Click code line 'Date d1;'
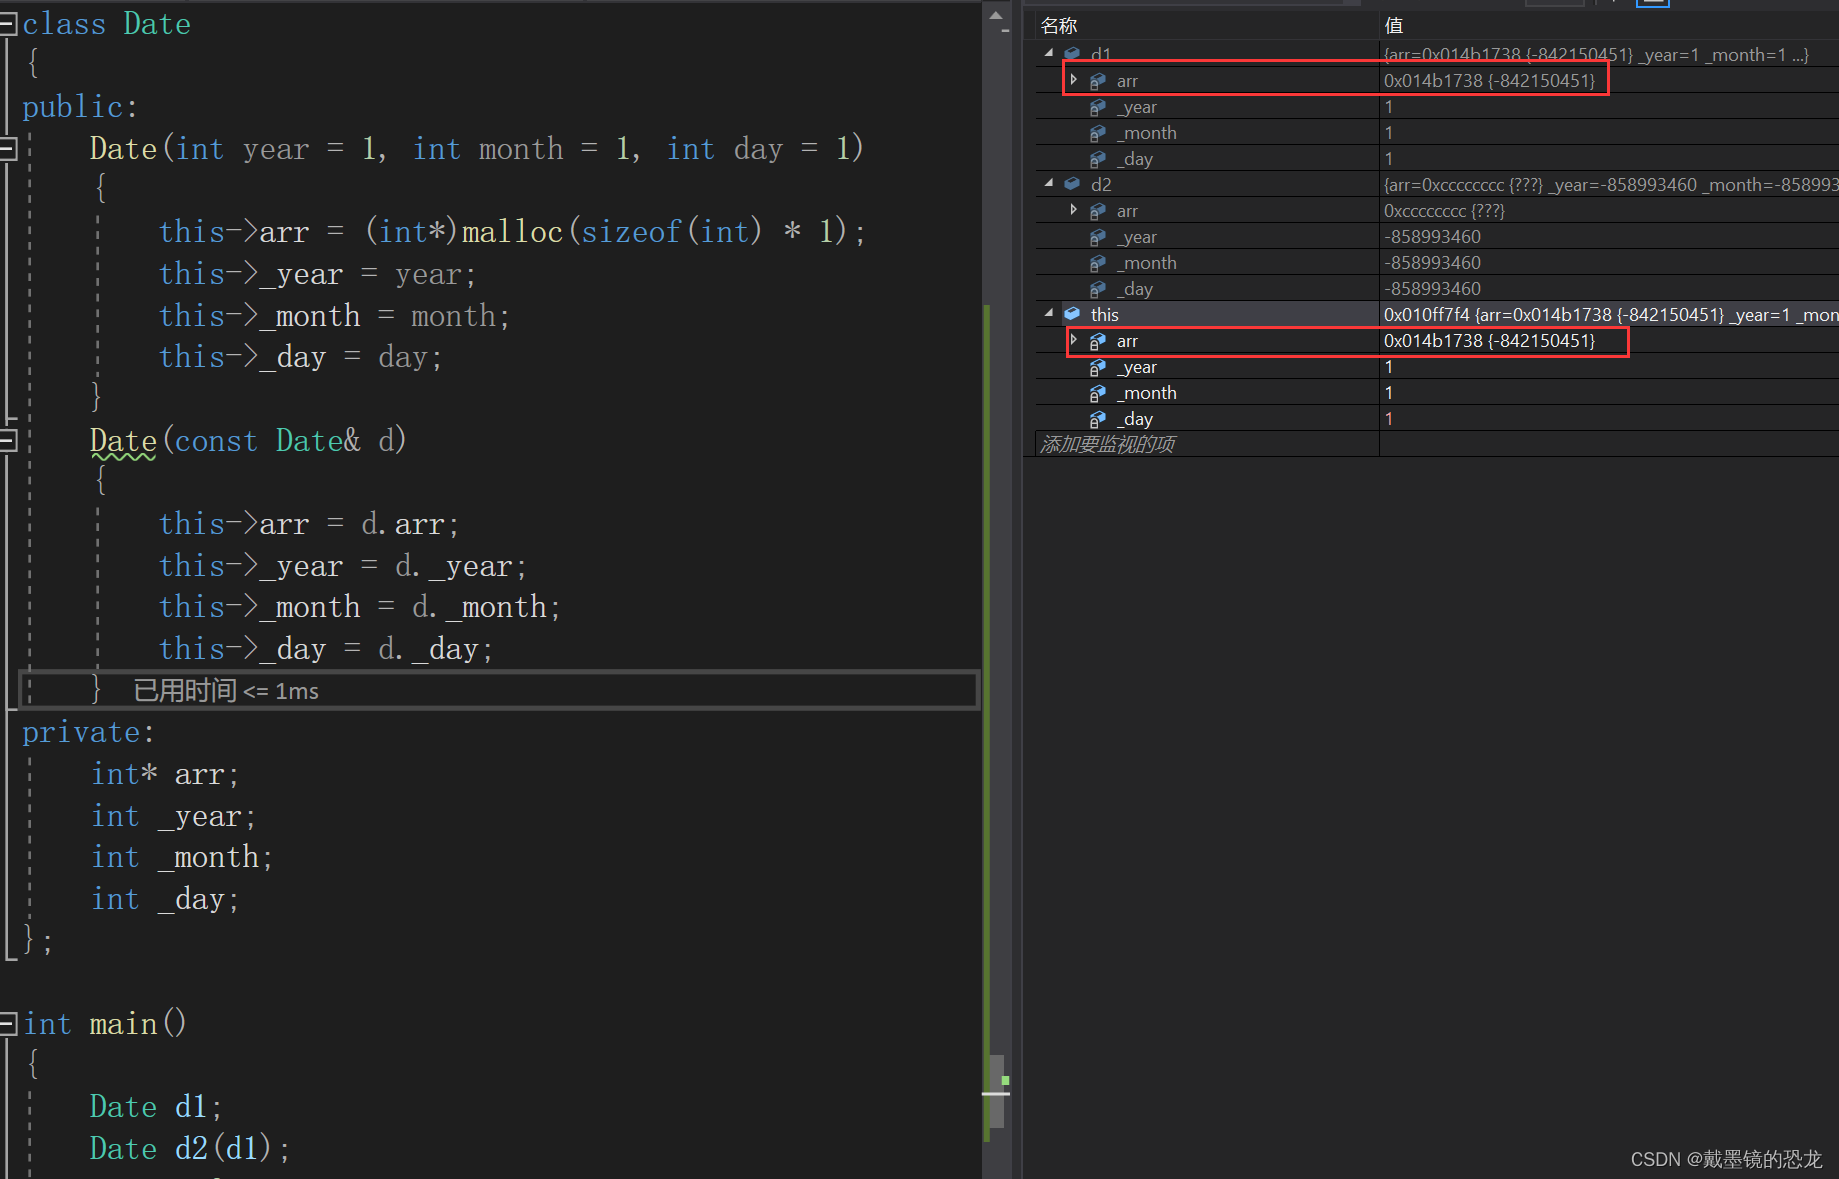 [156, 1106]
